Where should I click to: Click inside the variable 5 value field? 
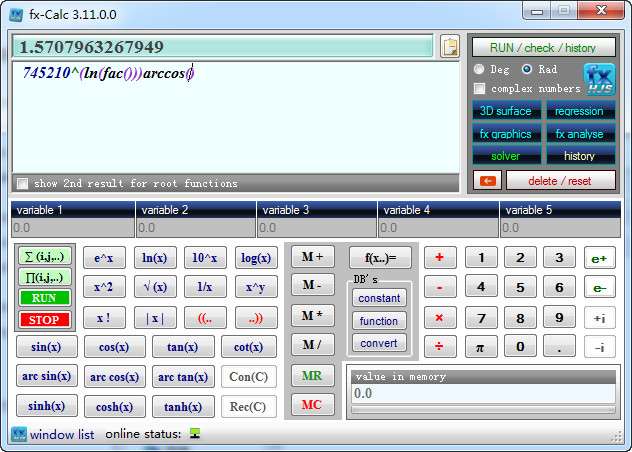pos(560,228)
